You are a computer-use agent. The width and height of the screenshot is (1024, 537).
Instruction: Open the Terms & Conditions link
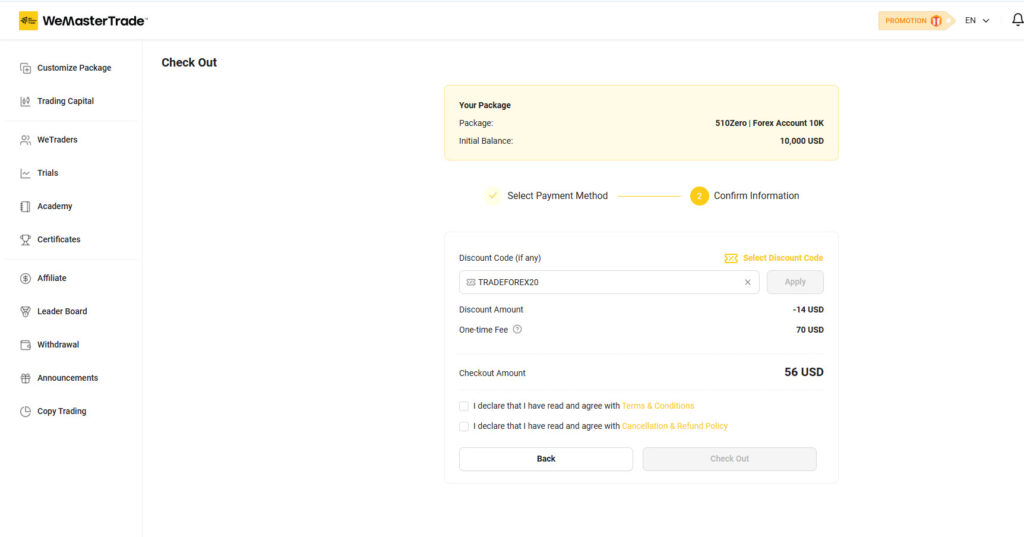[x=658, y=406]
